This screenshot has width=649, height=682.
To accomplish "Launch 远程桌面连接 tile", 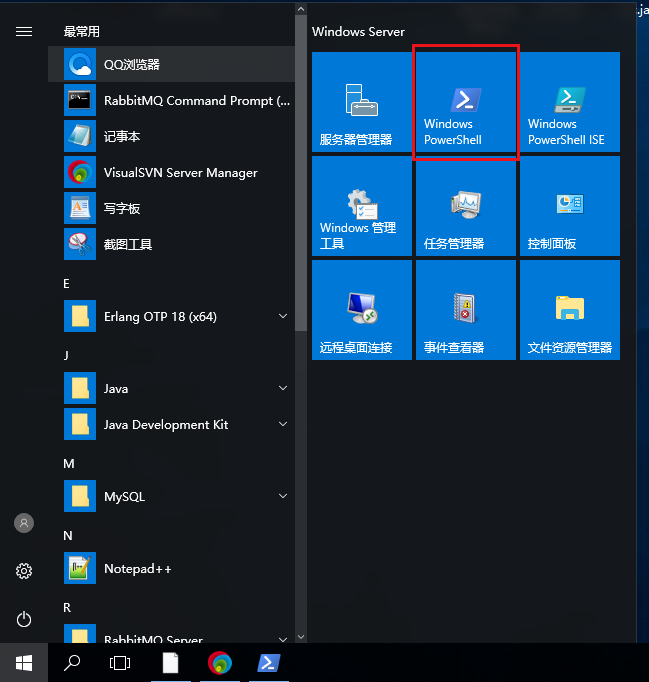I will point(362,310).
